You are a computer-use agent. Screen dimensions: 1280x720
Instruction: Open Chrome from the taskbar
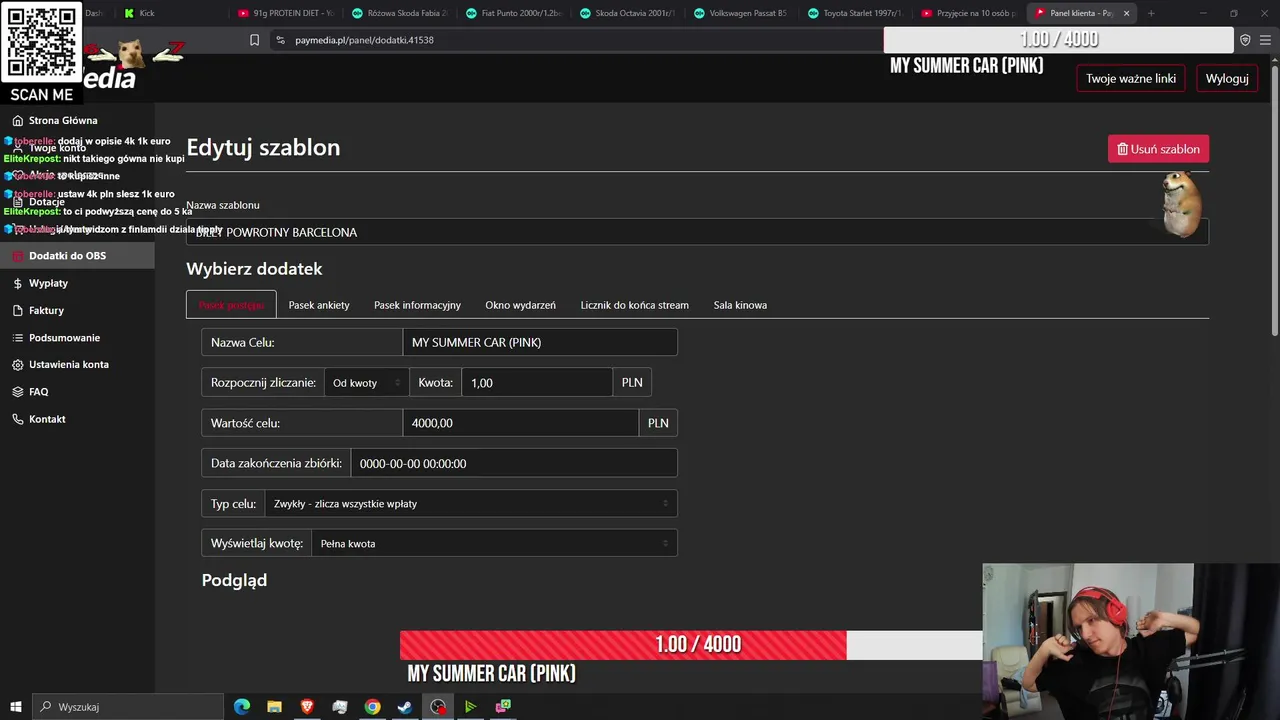[x=372, y=707]
